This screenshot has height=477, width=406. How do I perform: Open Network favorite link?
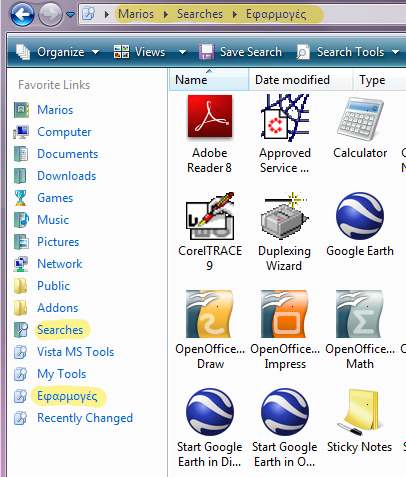pyautogui.click(x=60, y=264)
